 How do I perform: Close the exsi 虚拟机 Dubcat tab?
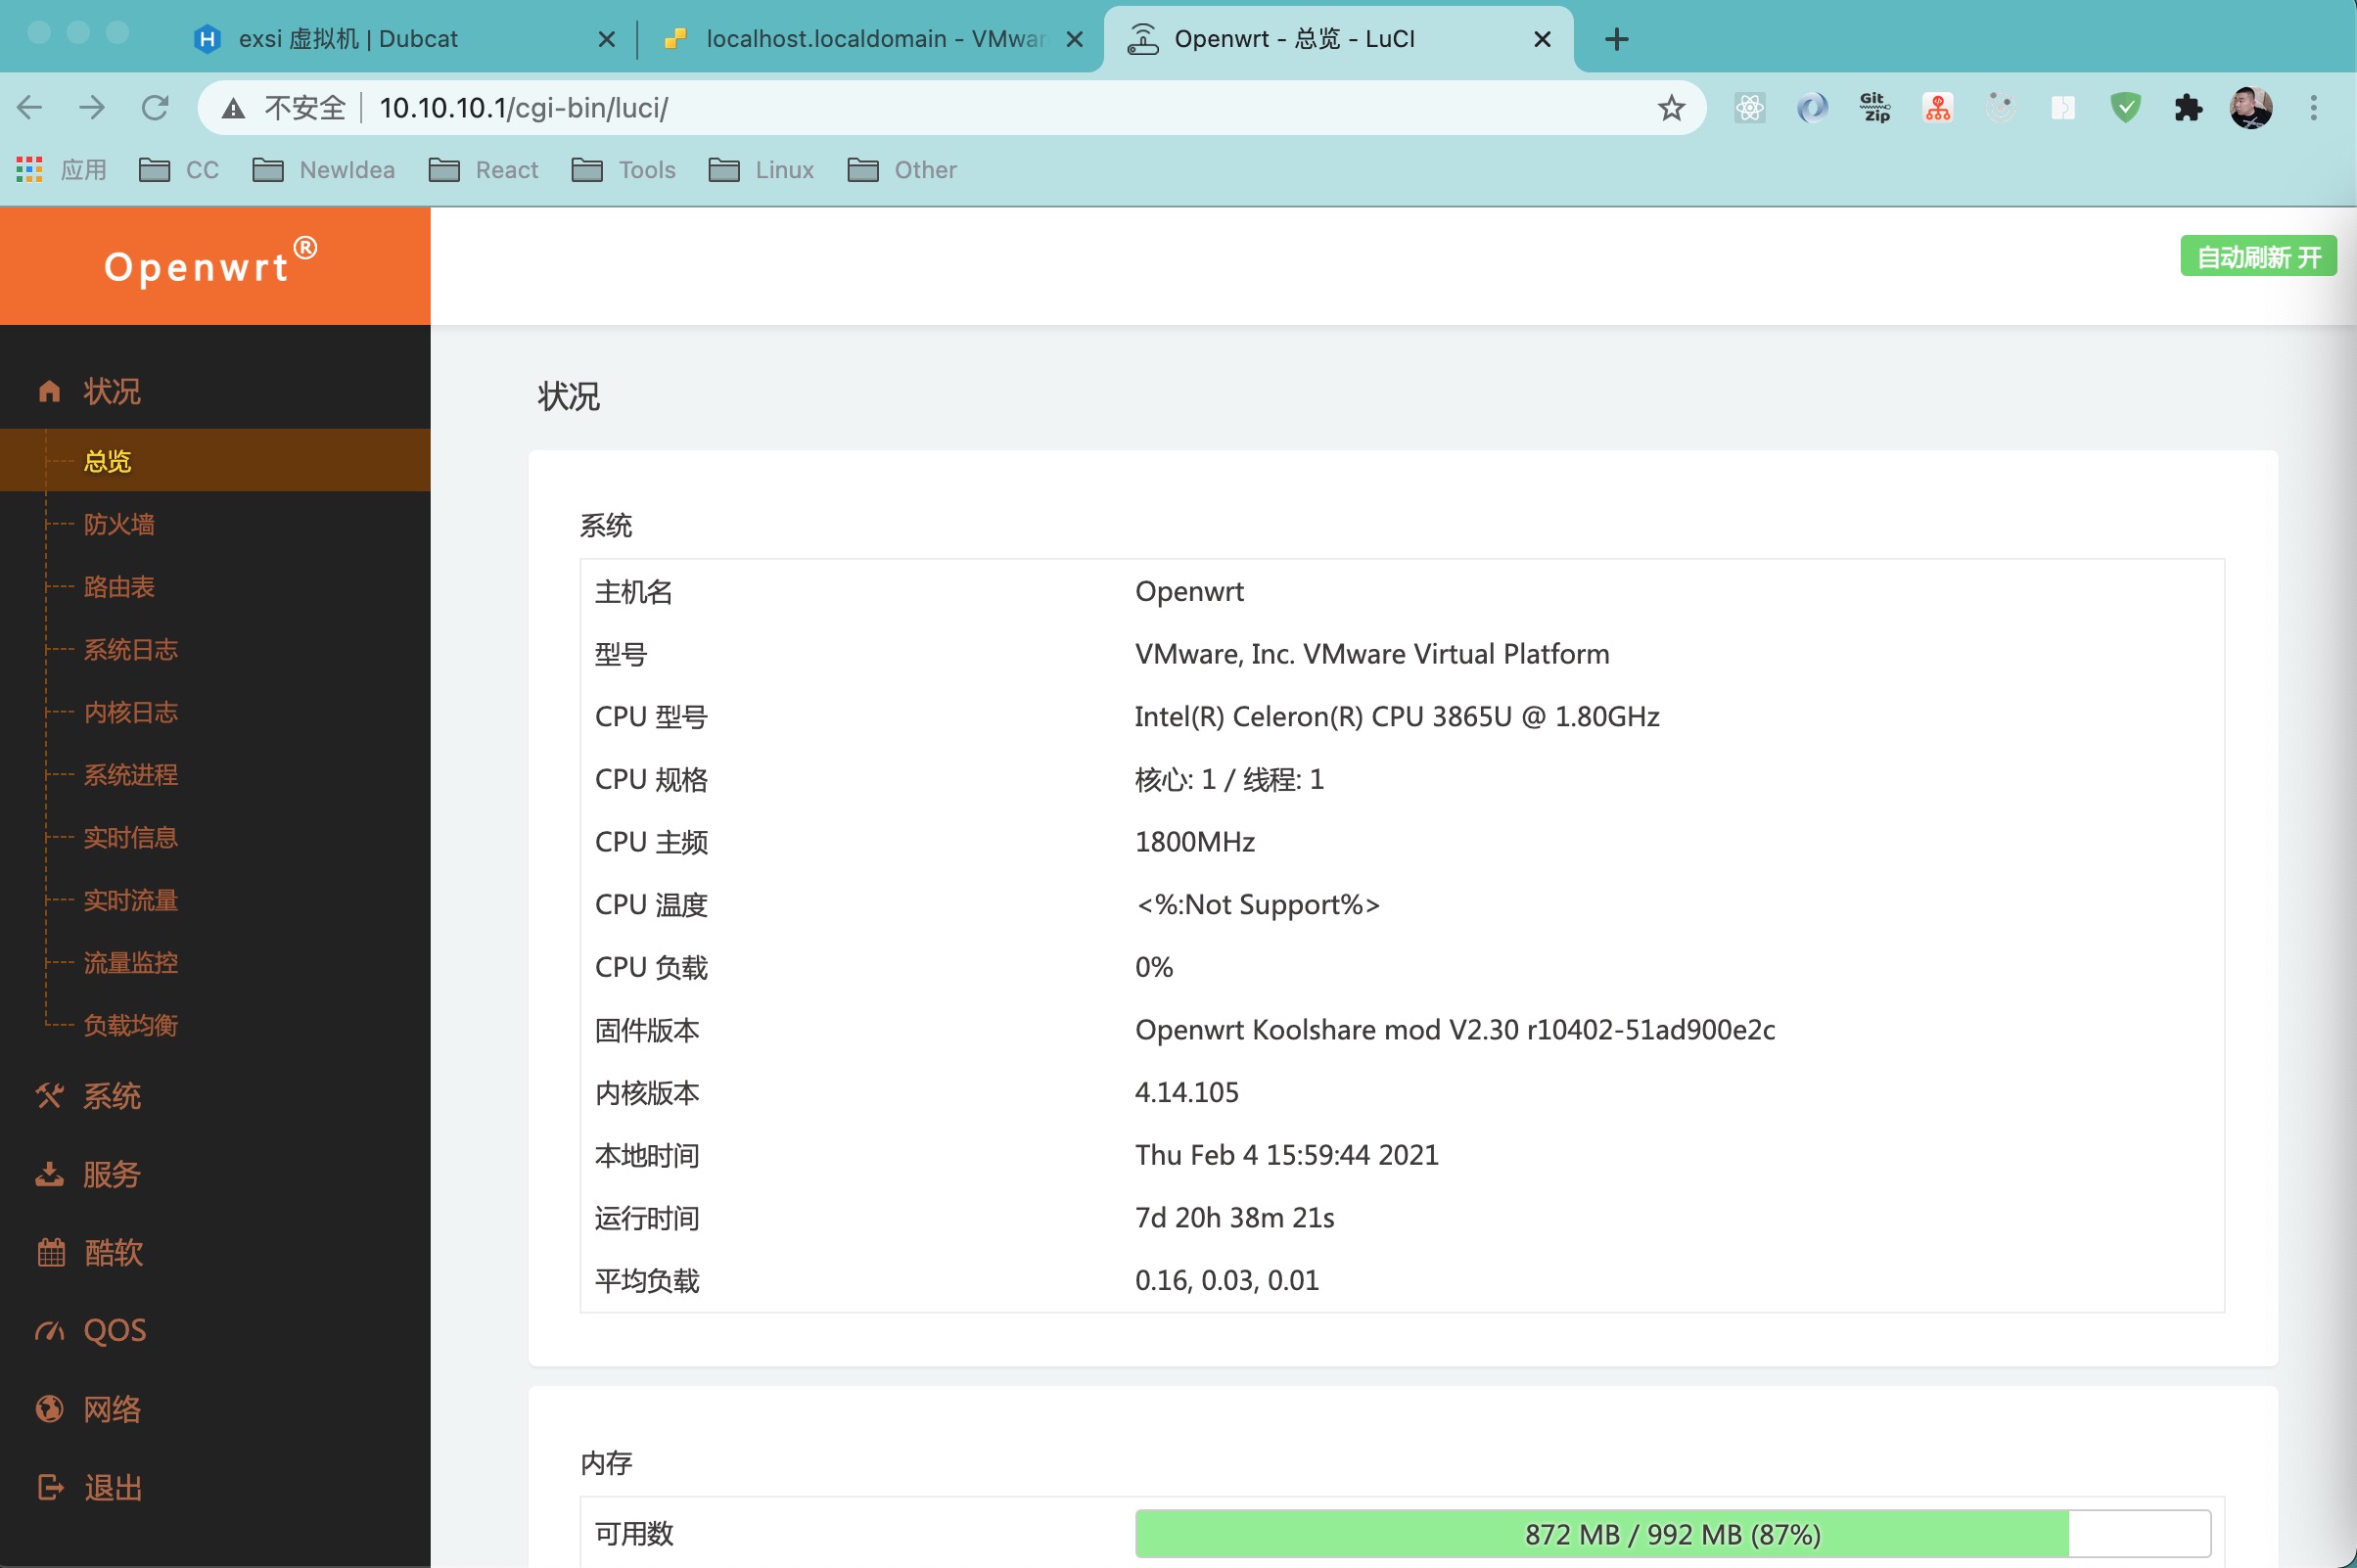click(x=606, y=39)
